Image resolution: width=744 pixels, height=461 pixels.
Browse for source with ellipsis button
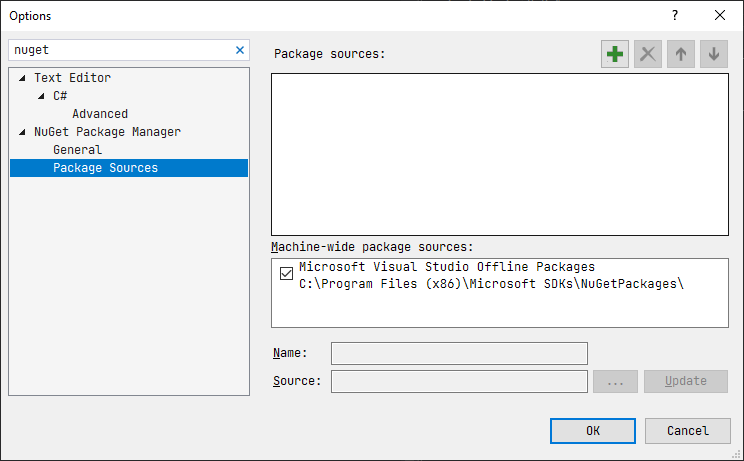pos(615,381)
